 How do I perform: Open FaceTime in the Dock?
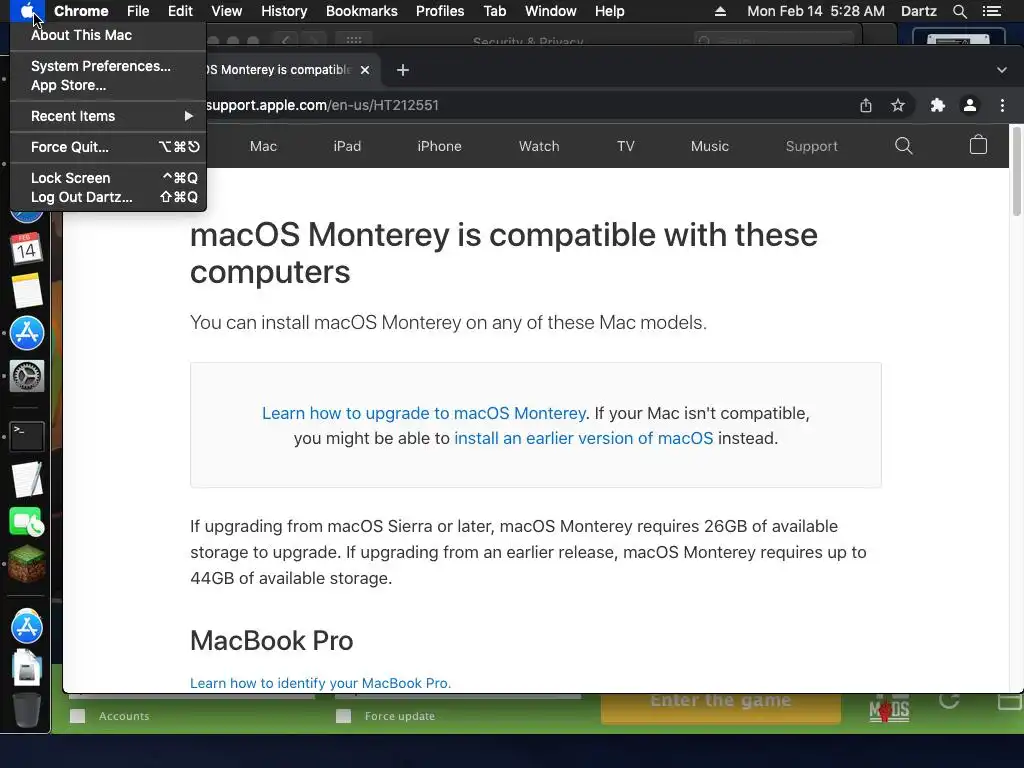pos(27,522)
